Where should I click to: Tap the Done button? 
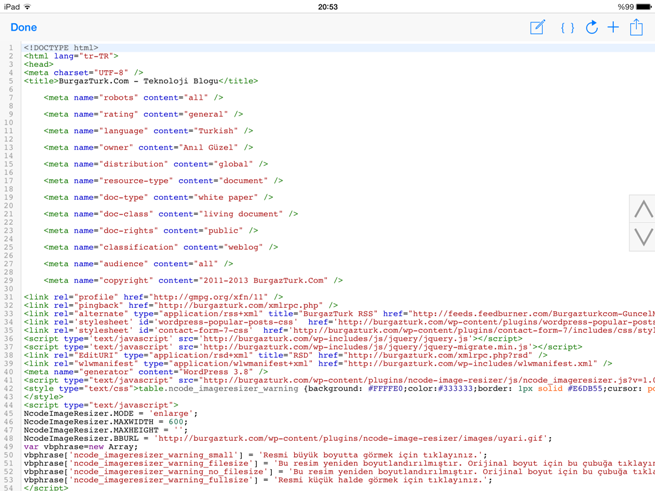(23, 28)
